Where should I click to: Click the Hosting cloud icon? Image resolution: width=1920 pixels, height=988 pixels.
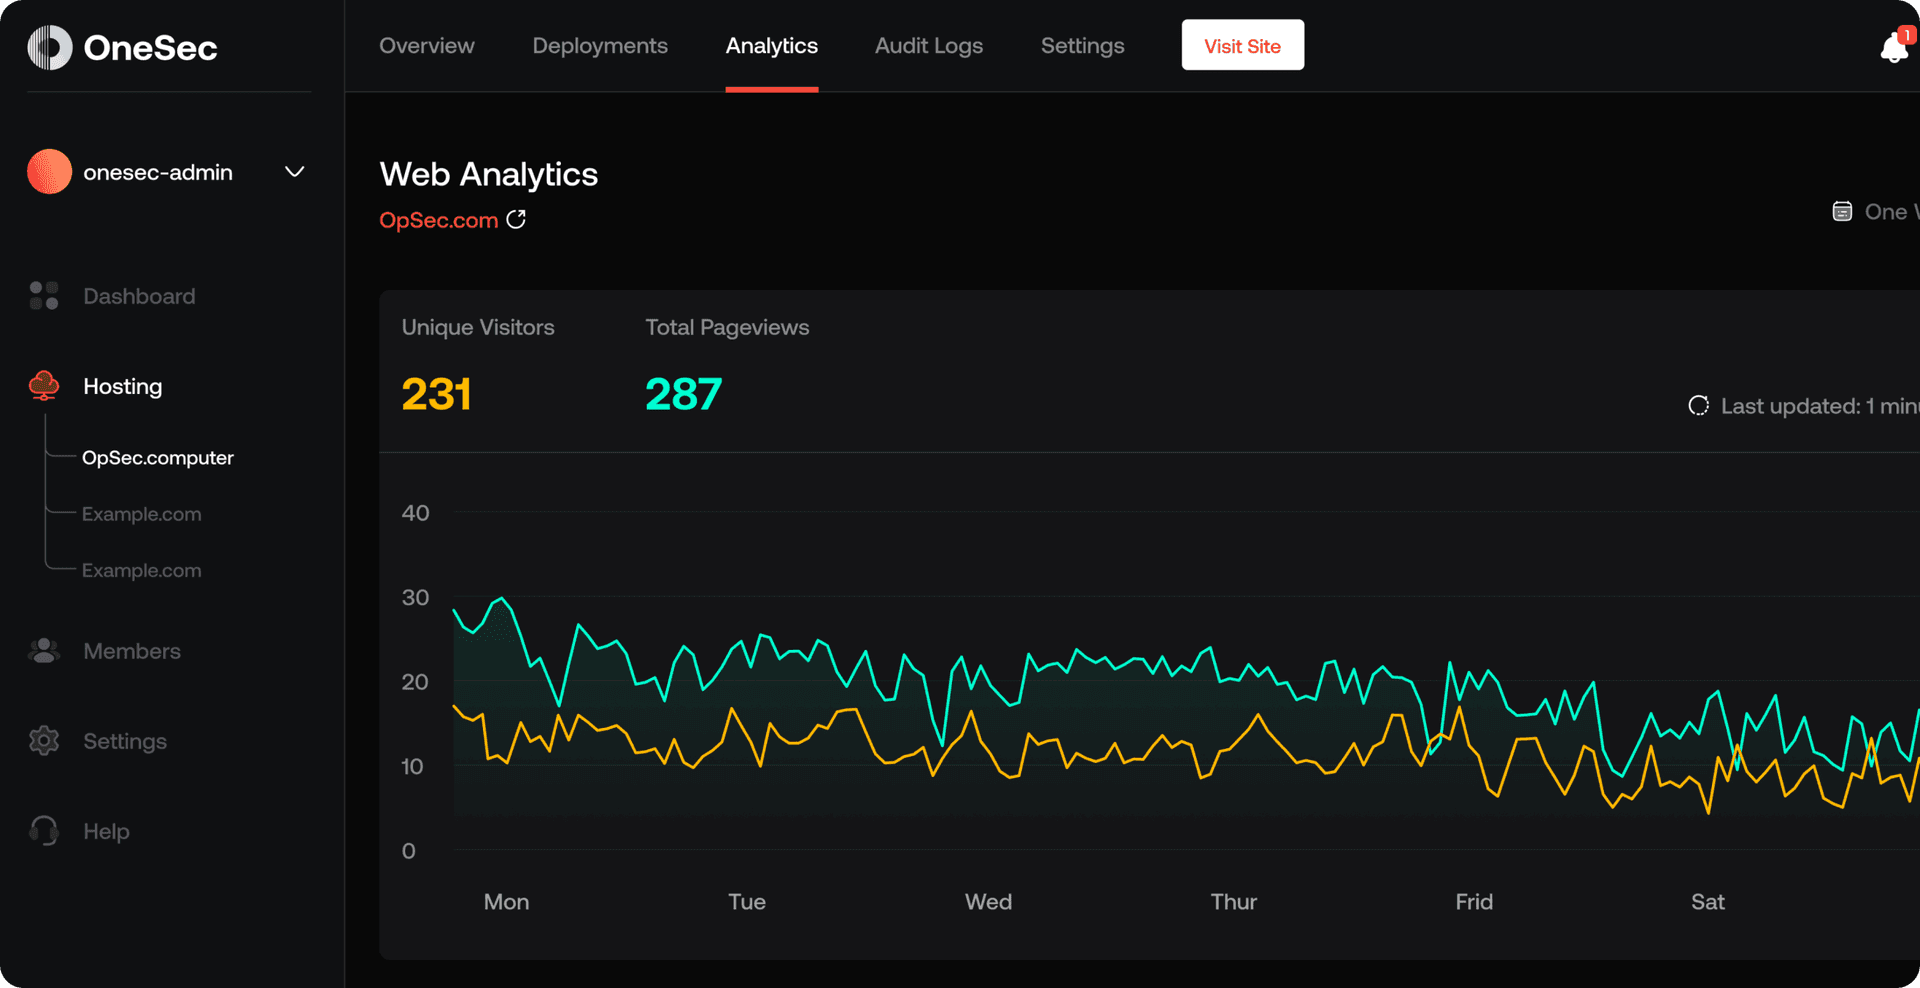44,386
